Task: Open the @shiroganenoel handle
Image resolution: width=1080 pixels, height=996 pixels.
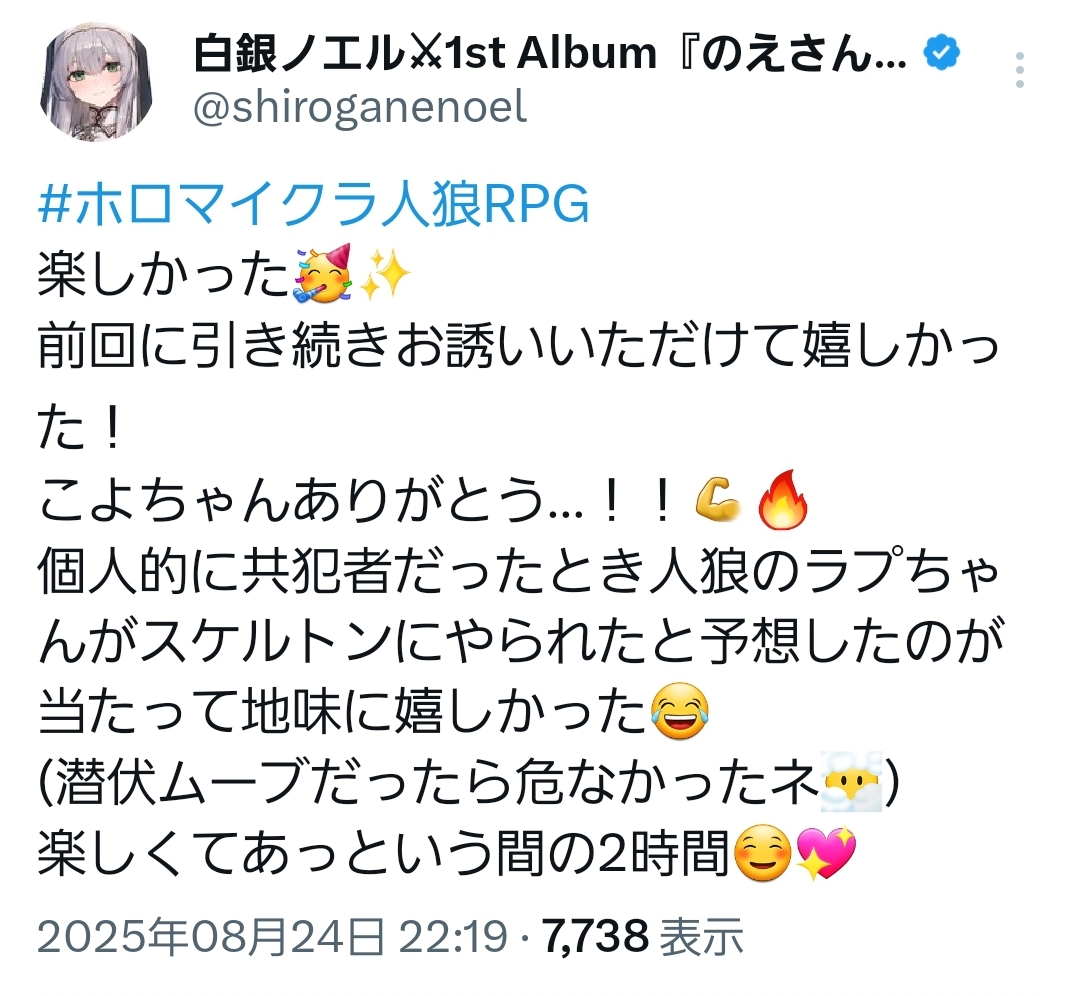Action: (x=360, y=107)
